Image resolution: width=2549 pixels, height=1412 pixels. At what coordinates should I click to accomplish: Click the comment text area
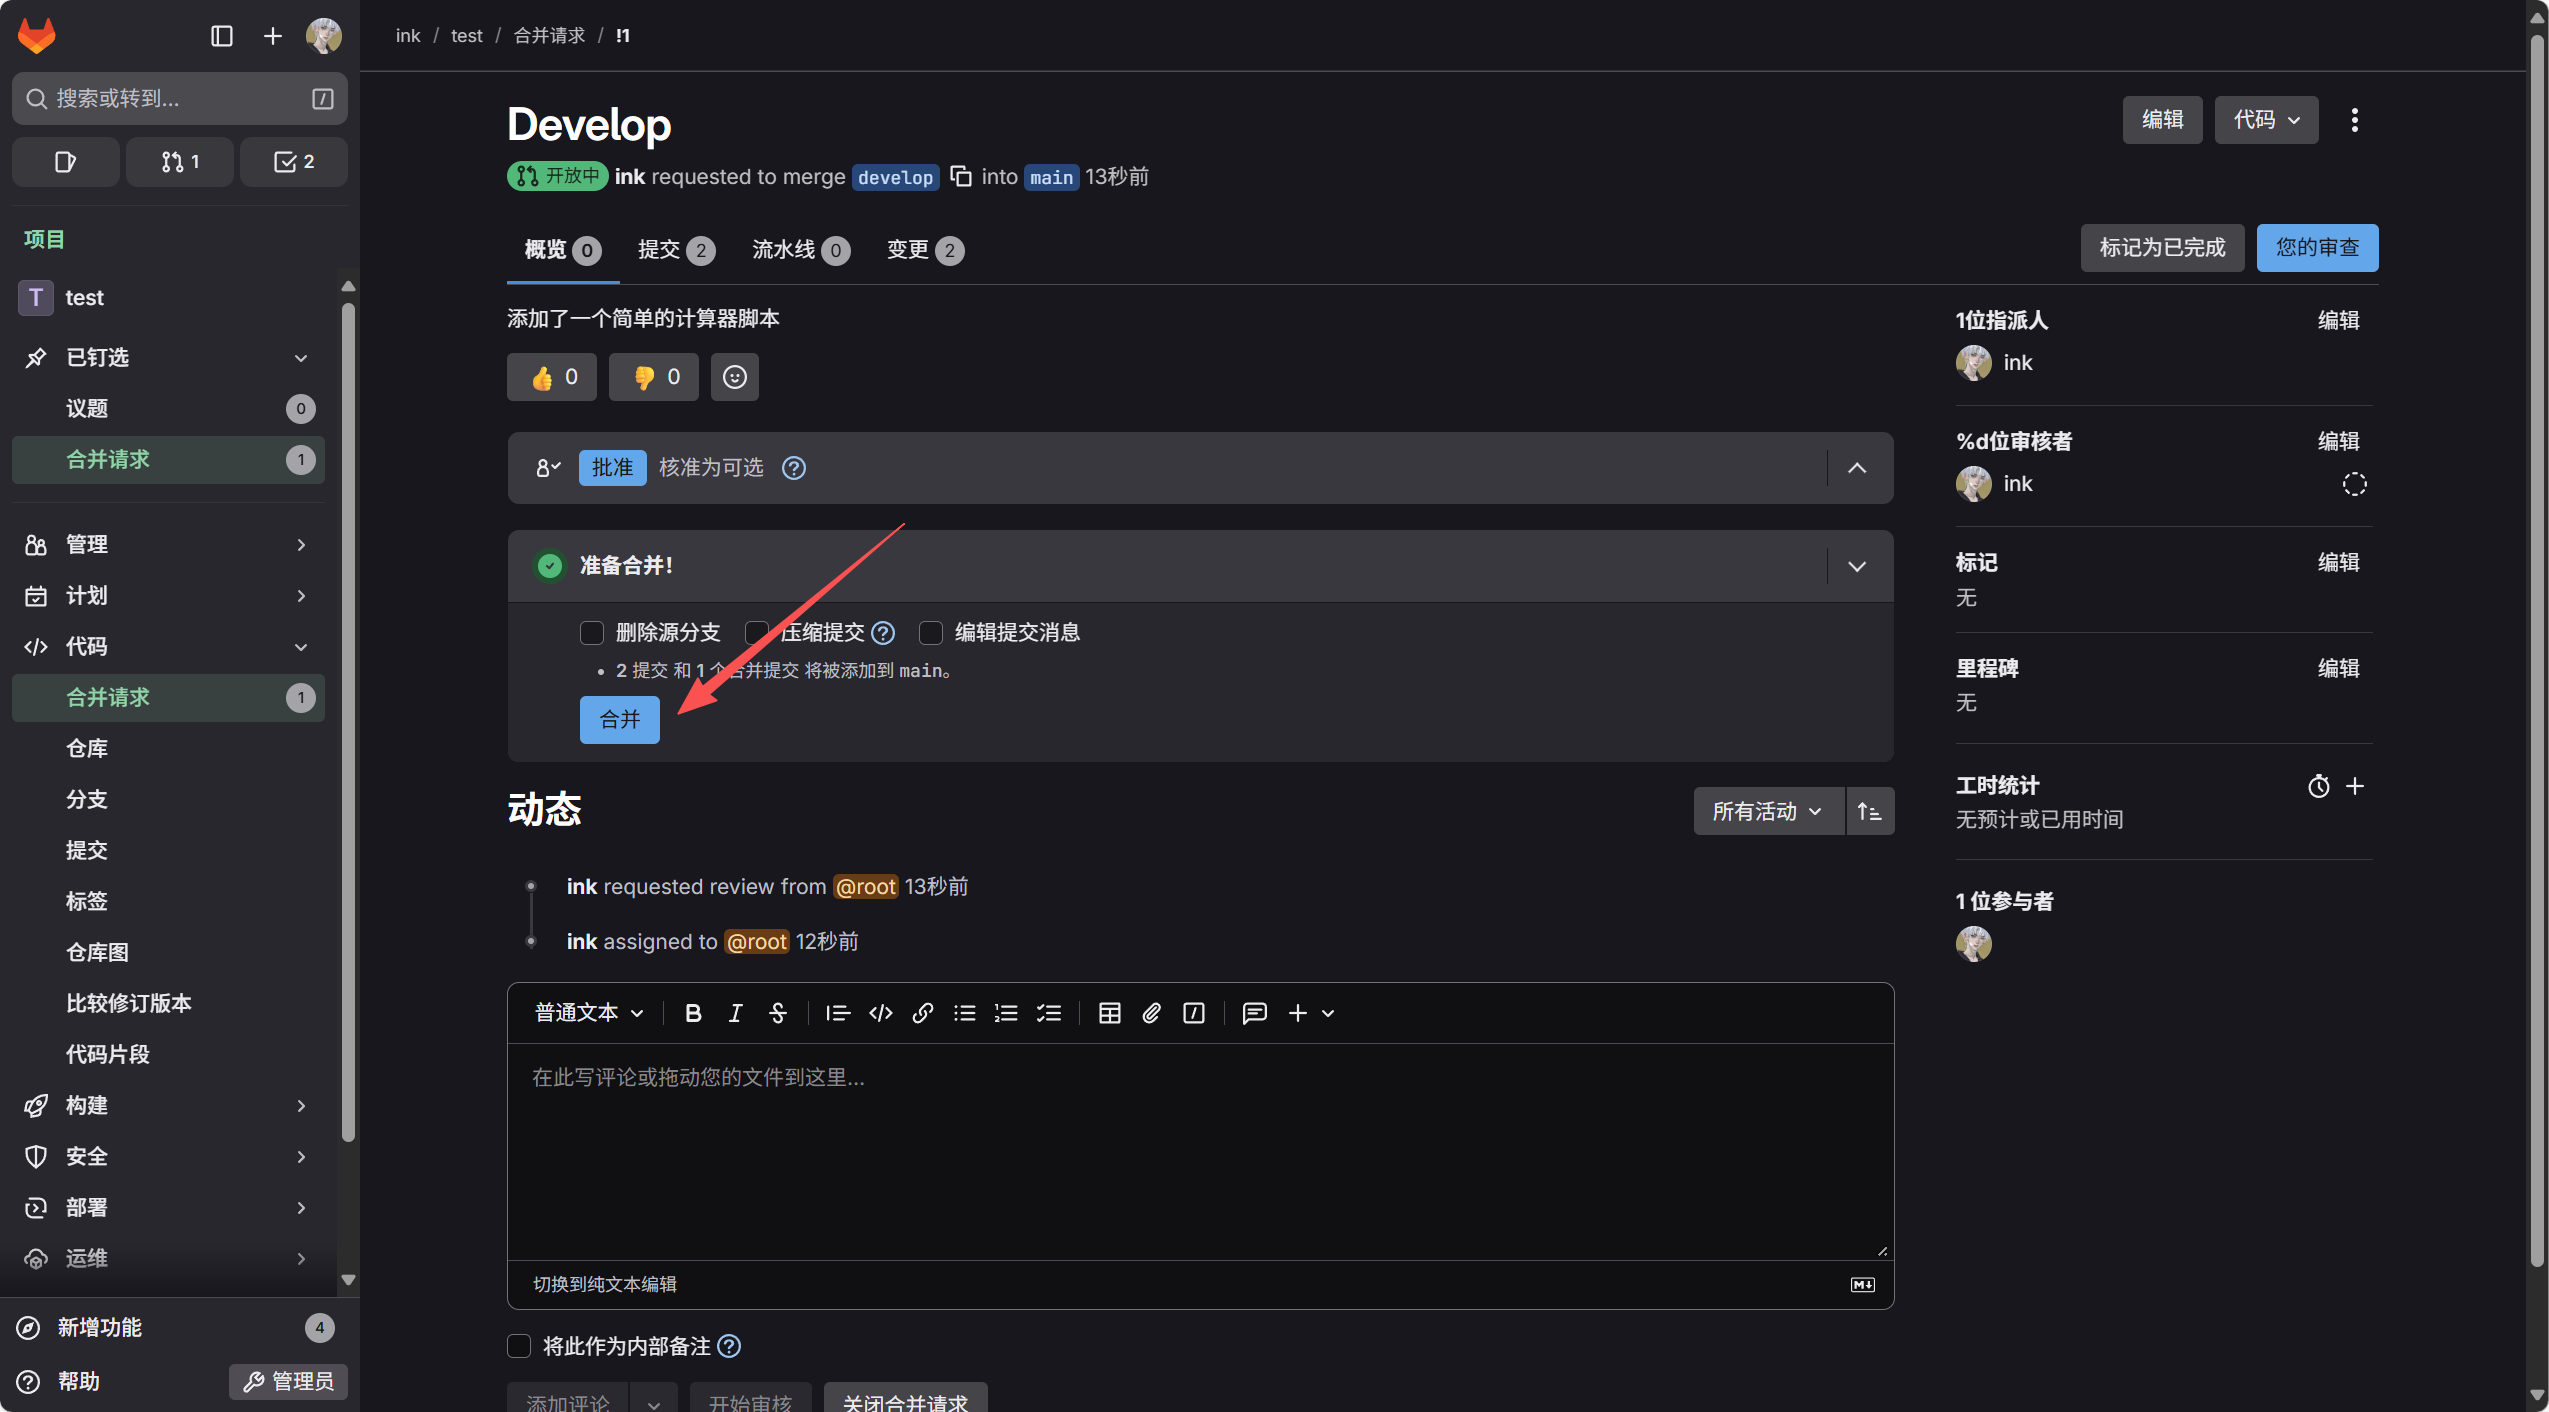click(x=1200, y=1150)
